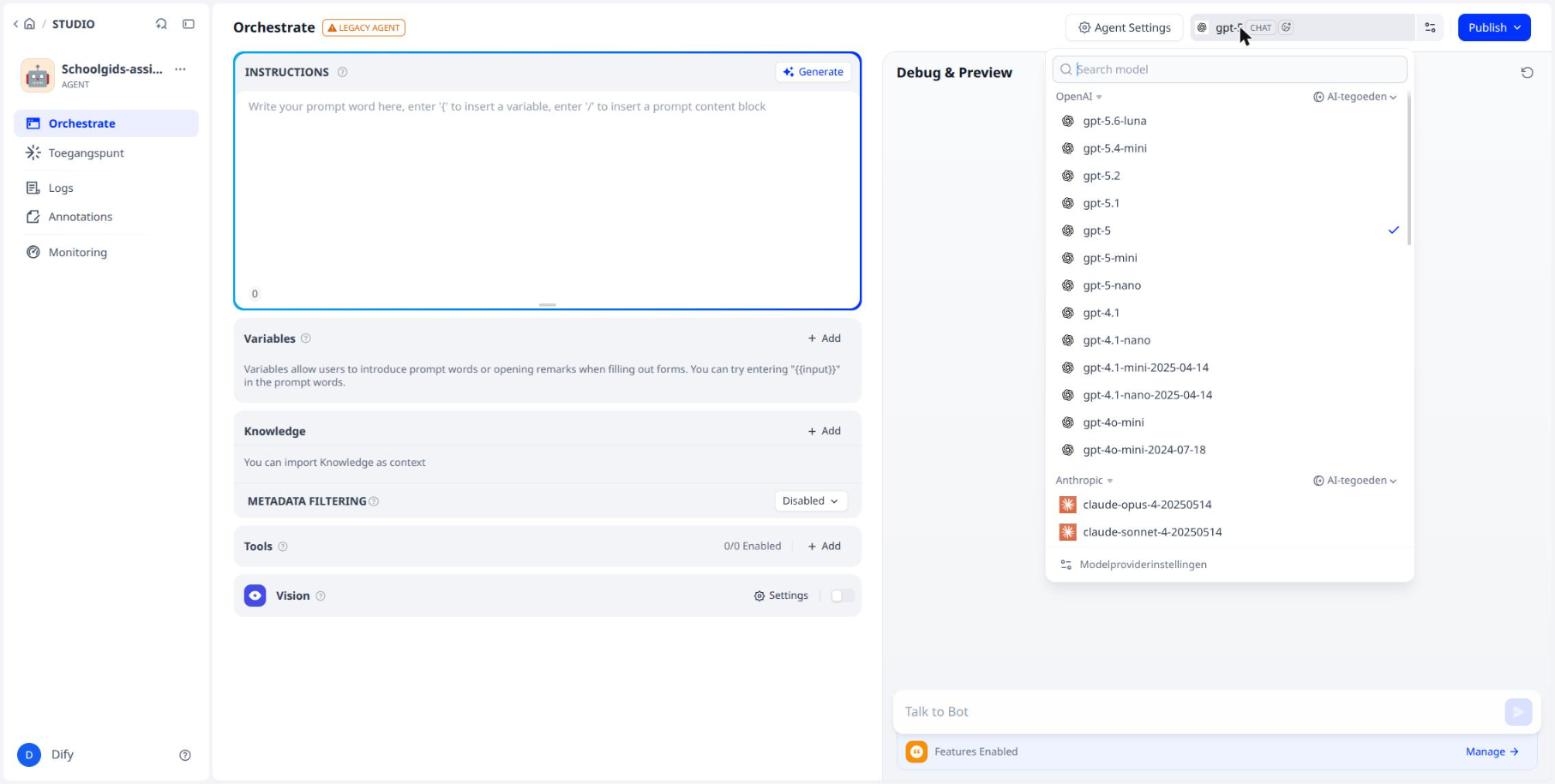Select the gpt-4.1-nano-2025-04-14 model
Viewport: 1555px width, 784px height.
(x=1229, y=395)
